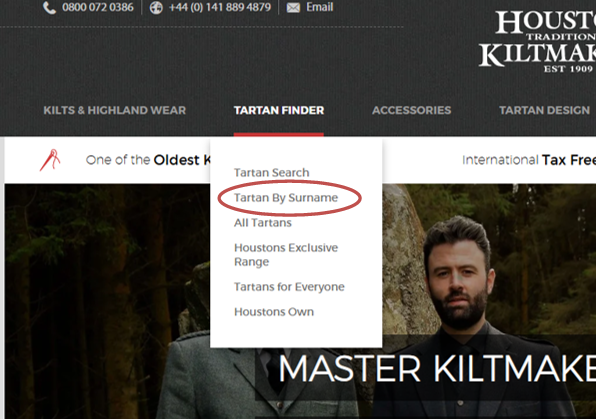Select the +44 (0) 141 889 4879 number

tap(220, 7)
